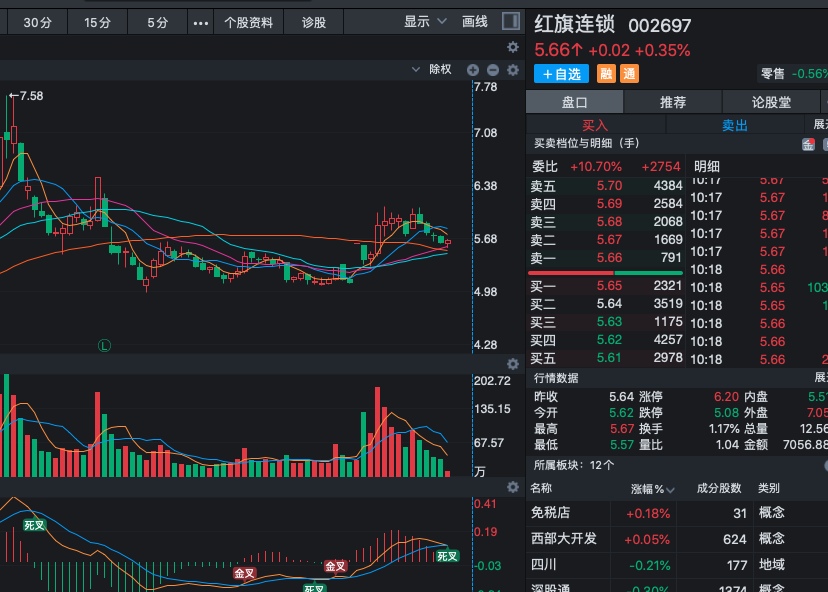Open the 个股资料 page
The image size is (828, 592).
tap(248, 23)
